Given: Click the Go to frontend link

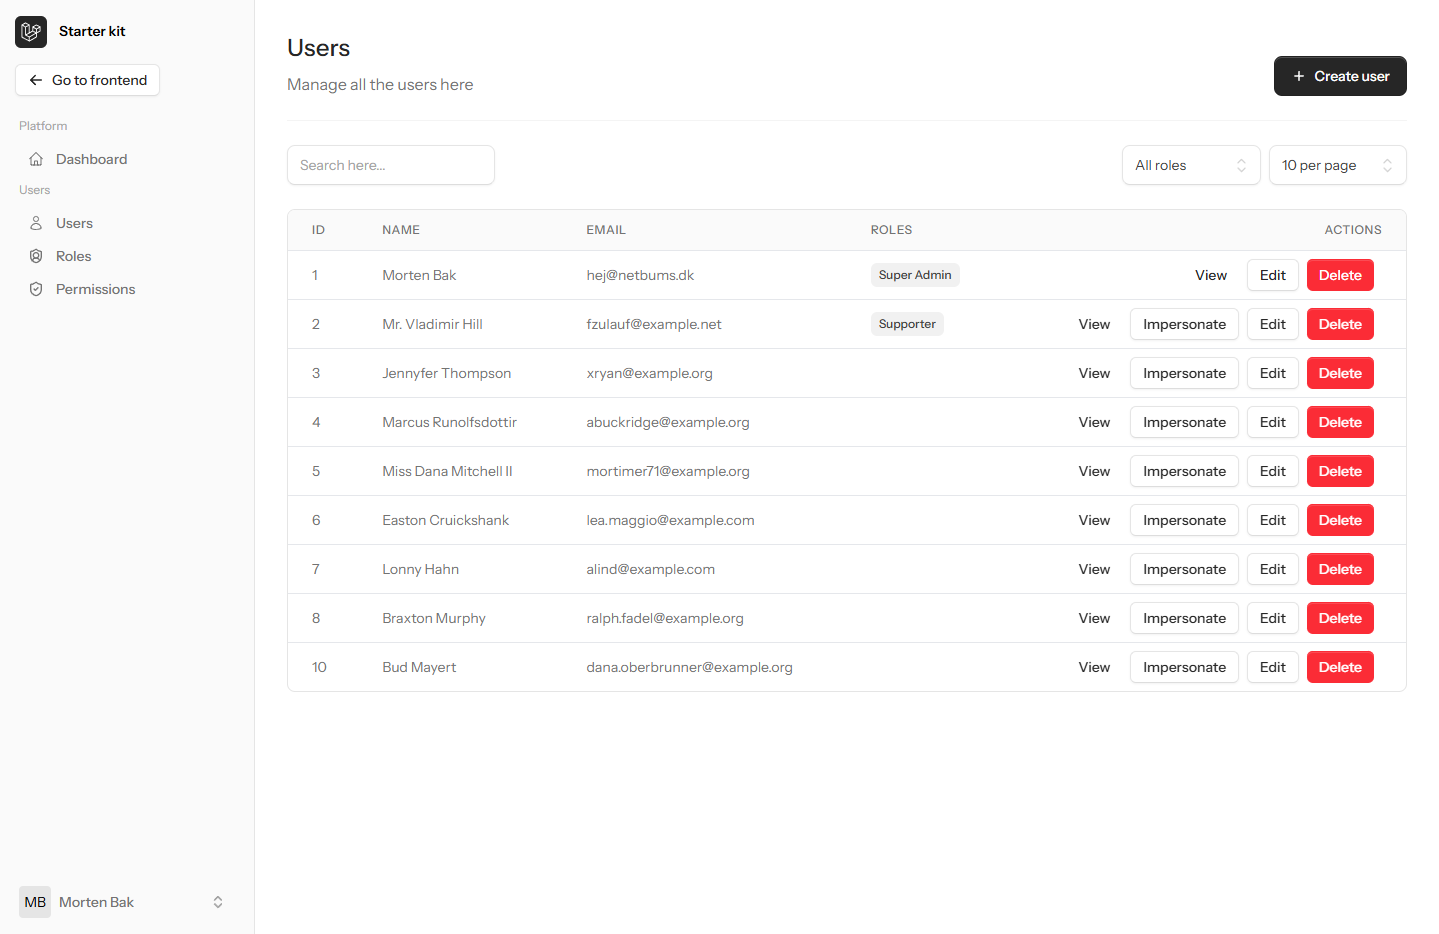Looking at the screenshot, I should coord(87,80).
